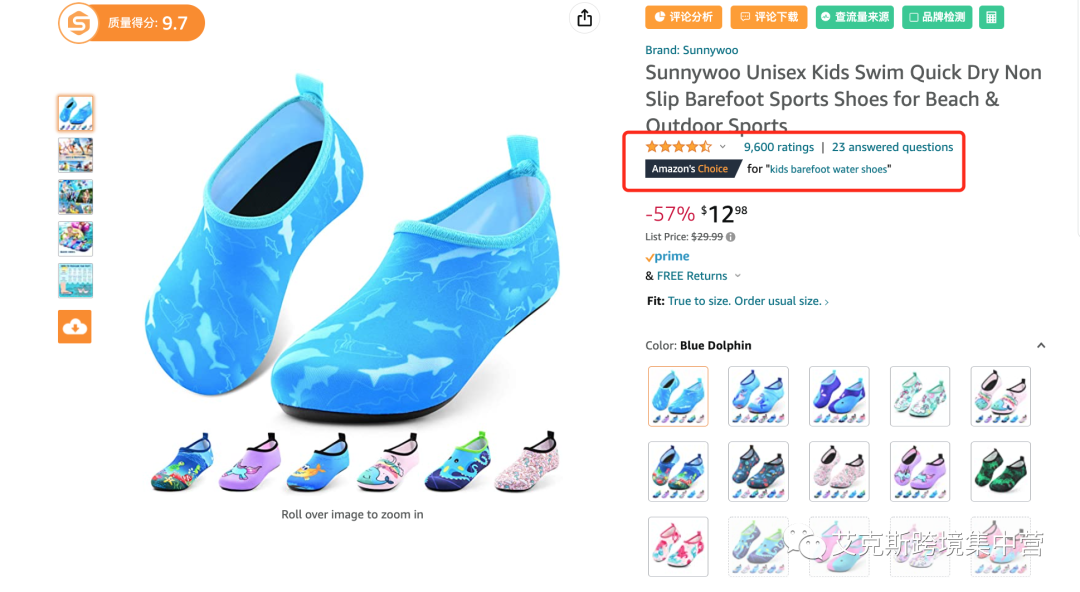
Task: Open the 9,600 ratings link
Action: [778, 147]
